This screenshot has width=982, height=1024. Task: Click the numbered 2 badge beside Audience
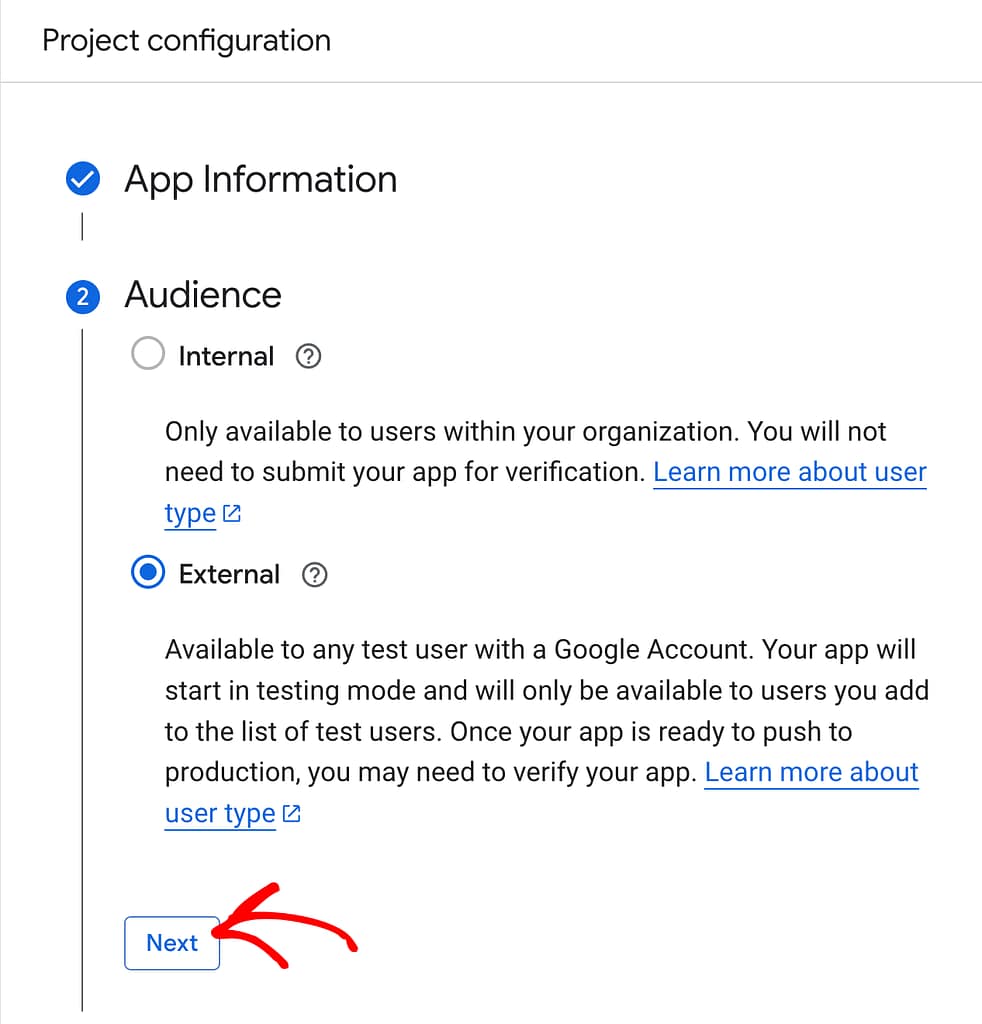pos(82,296)
